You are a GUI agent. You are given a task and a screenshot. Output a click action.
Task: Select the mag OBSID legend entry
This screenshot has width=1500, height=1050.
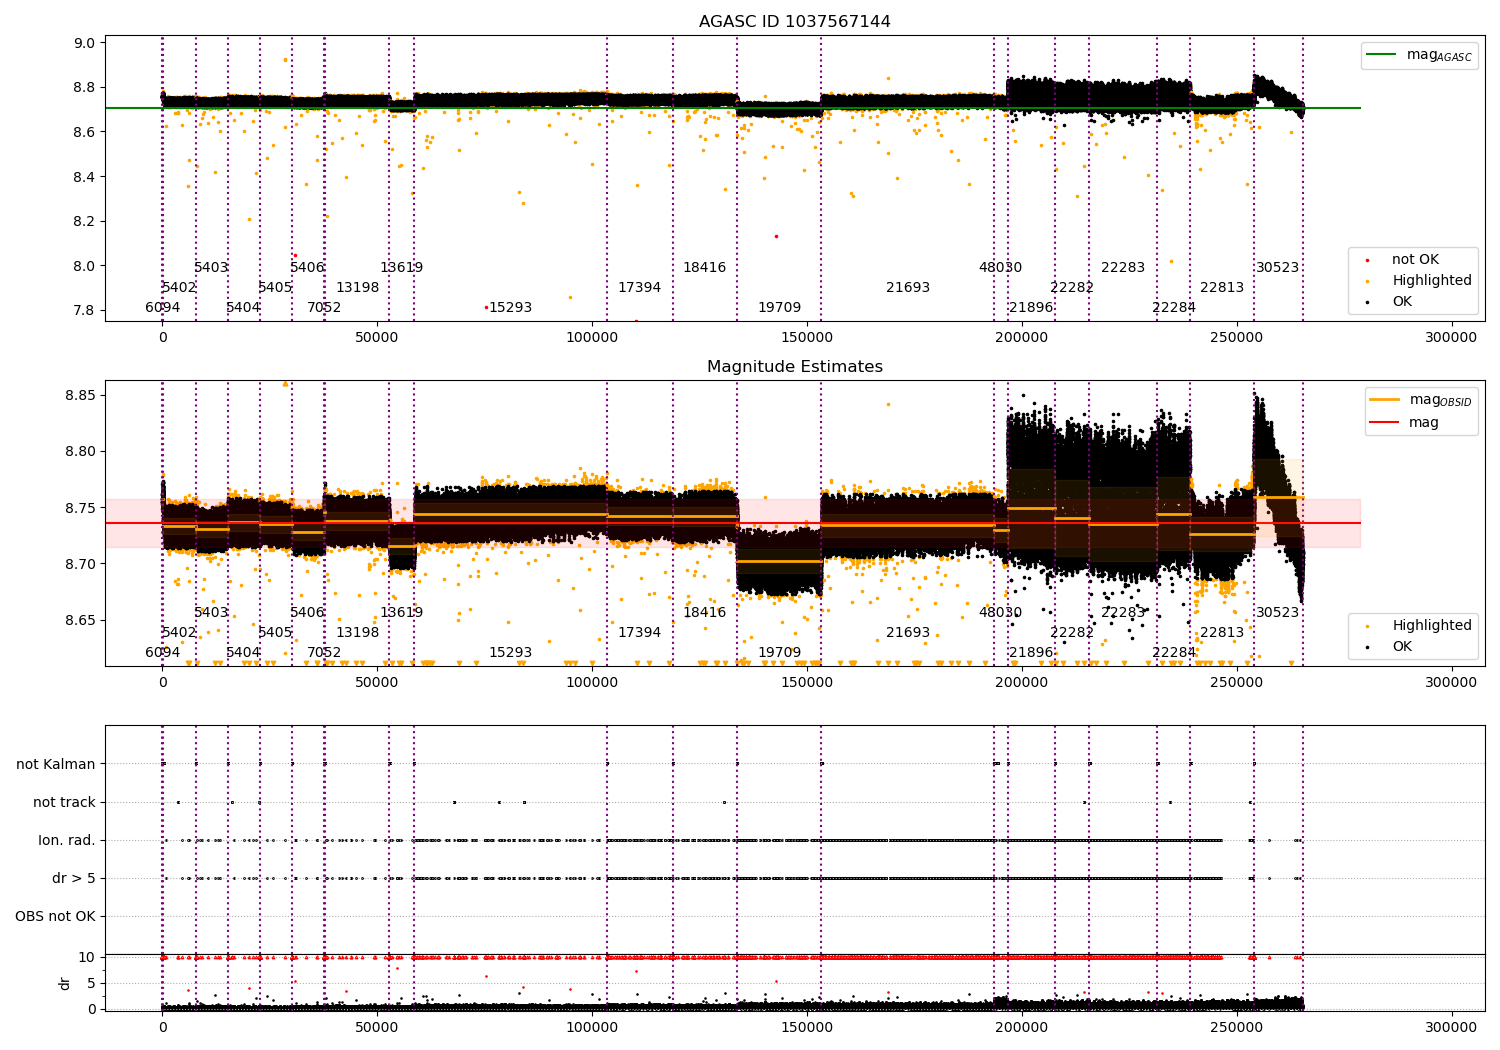pyautogui.click(x=1420, y=401)
